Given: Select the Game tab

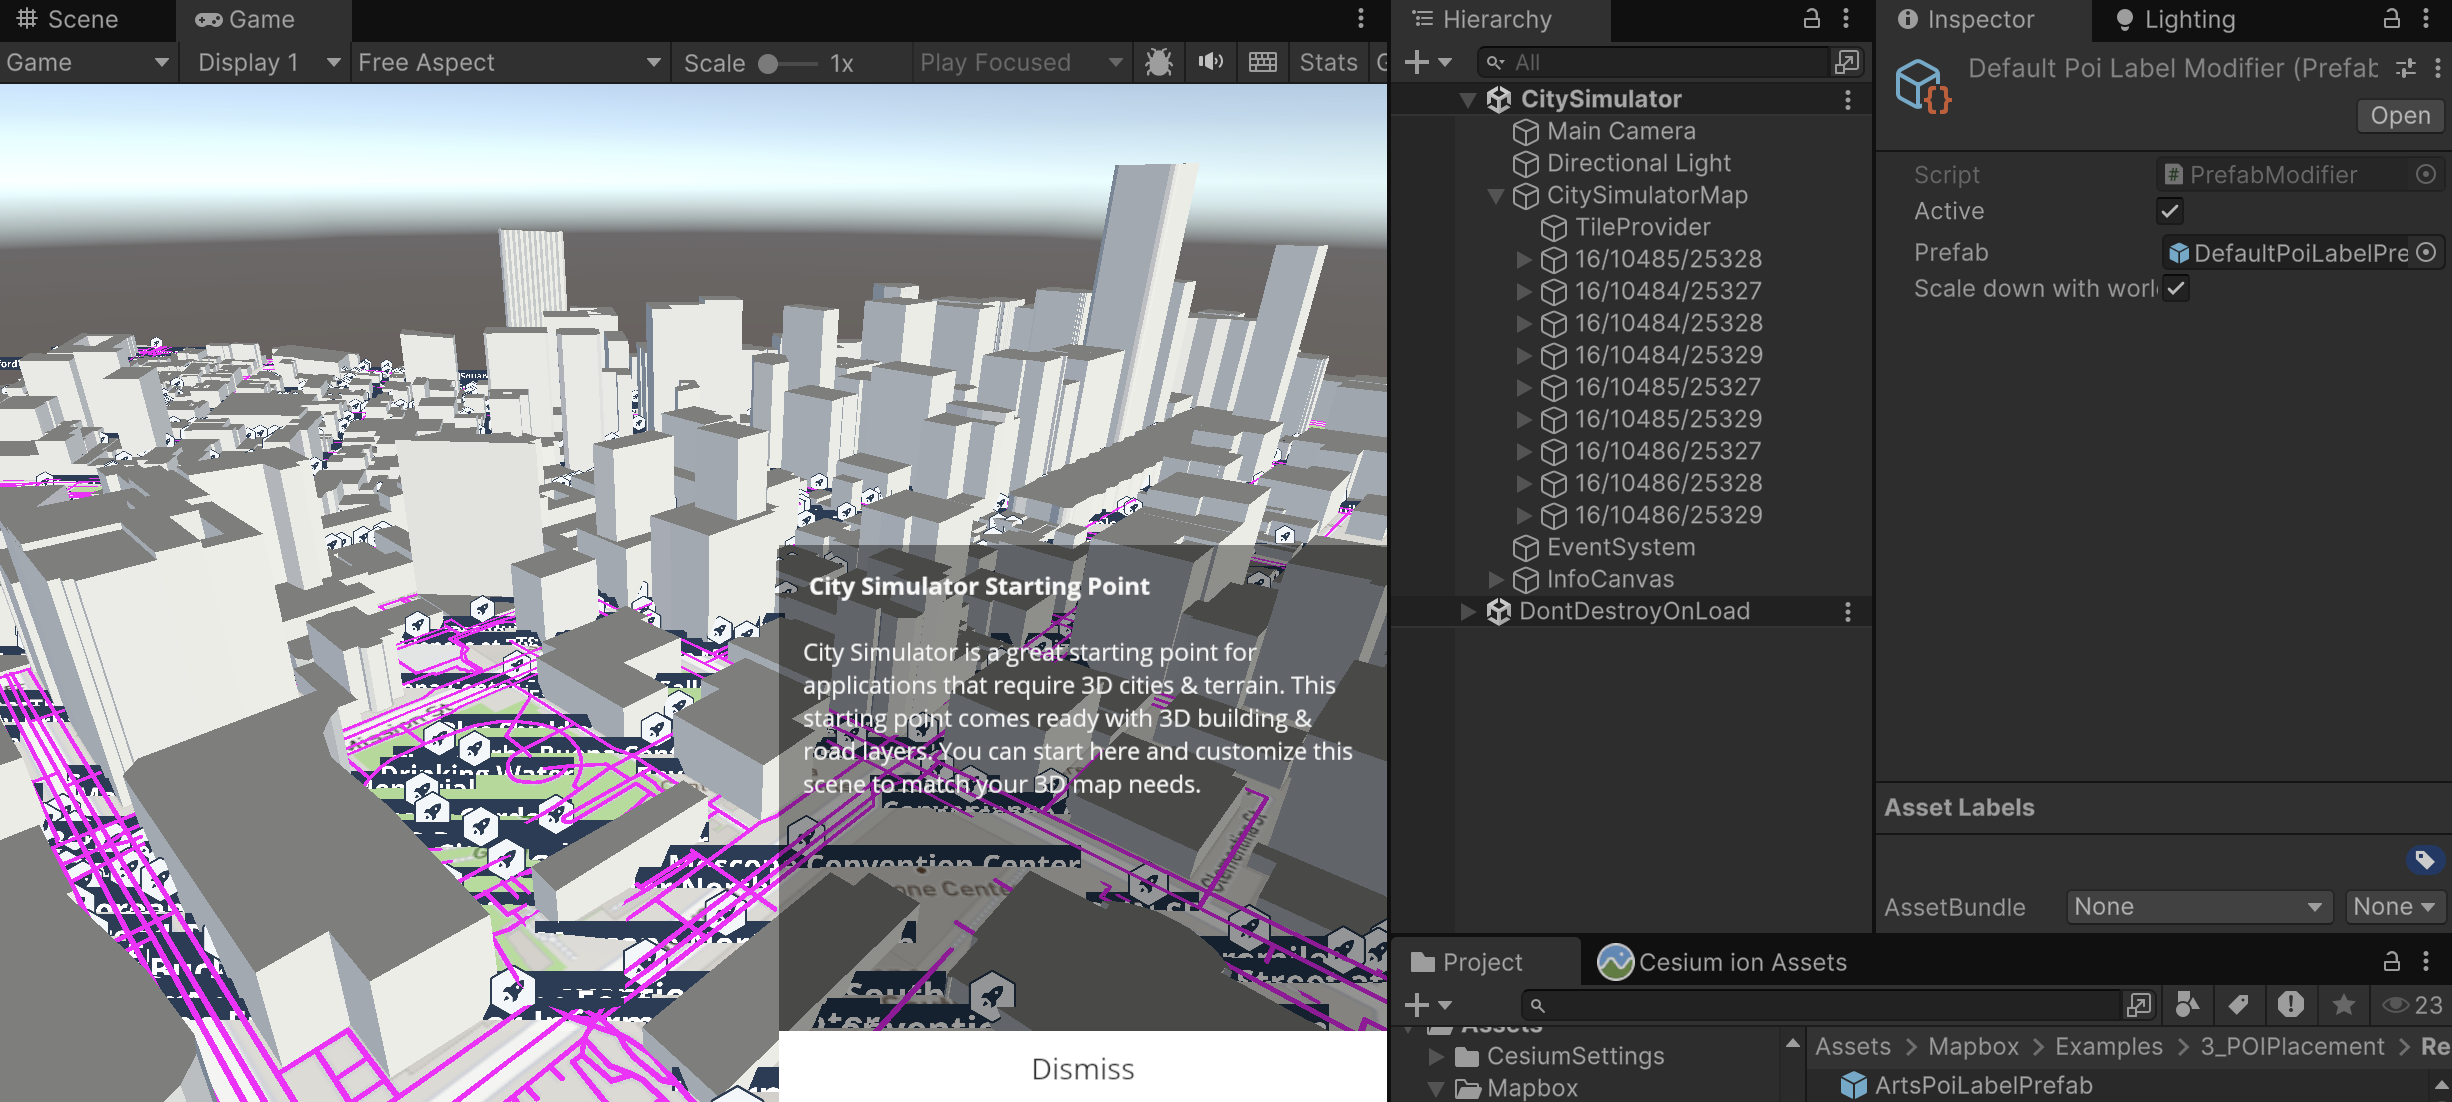Looking at the screenshot, I should (245, 20).
